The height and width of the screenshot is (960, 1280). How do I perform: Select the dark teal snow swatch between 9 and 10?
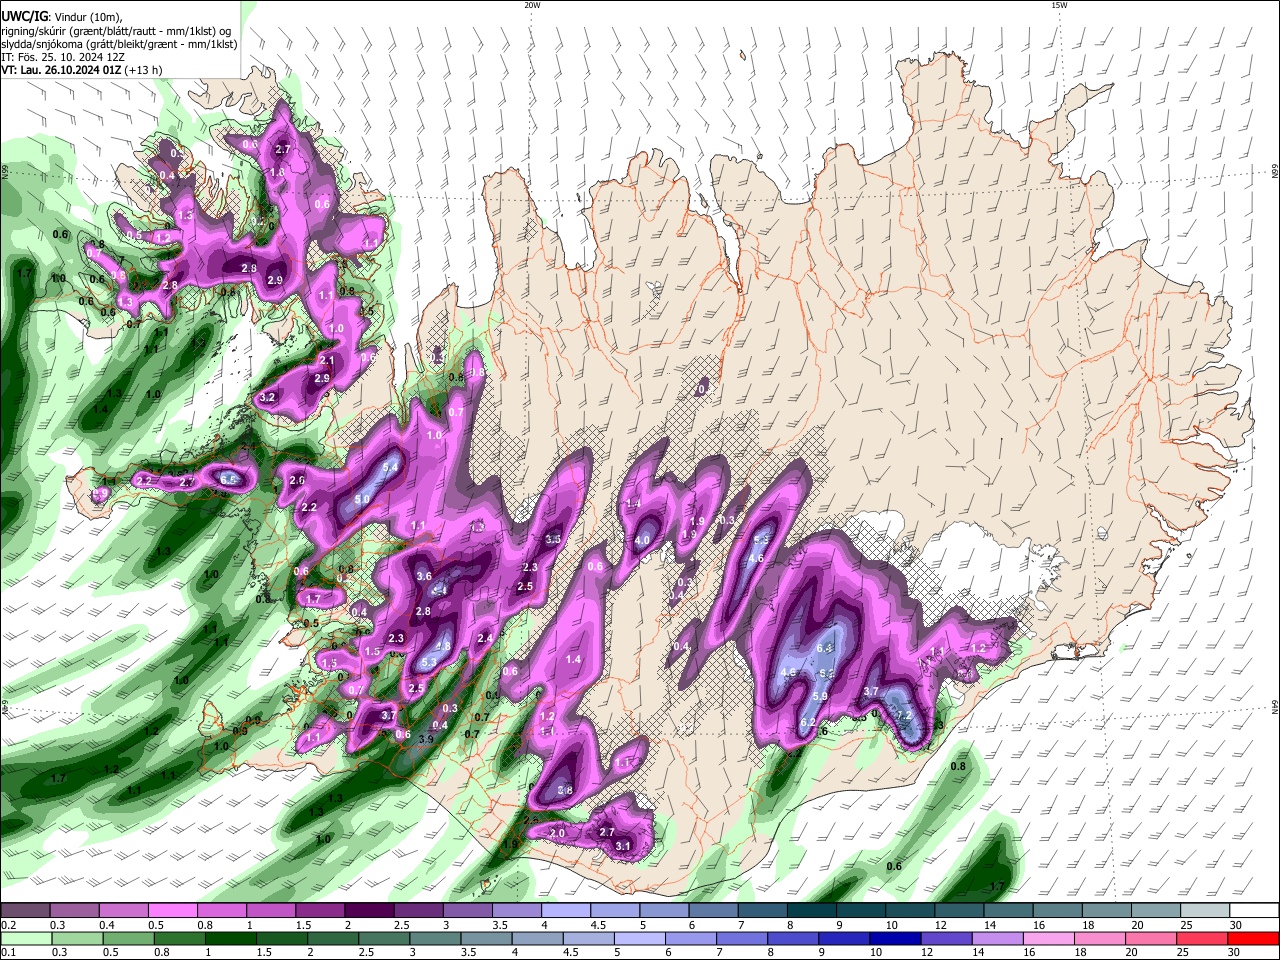point(861,910)
